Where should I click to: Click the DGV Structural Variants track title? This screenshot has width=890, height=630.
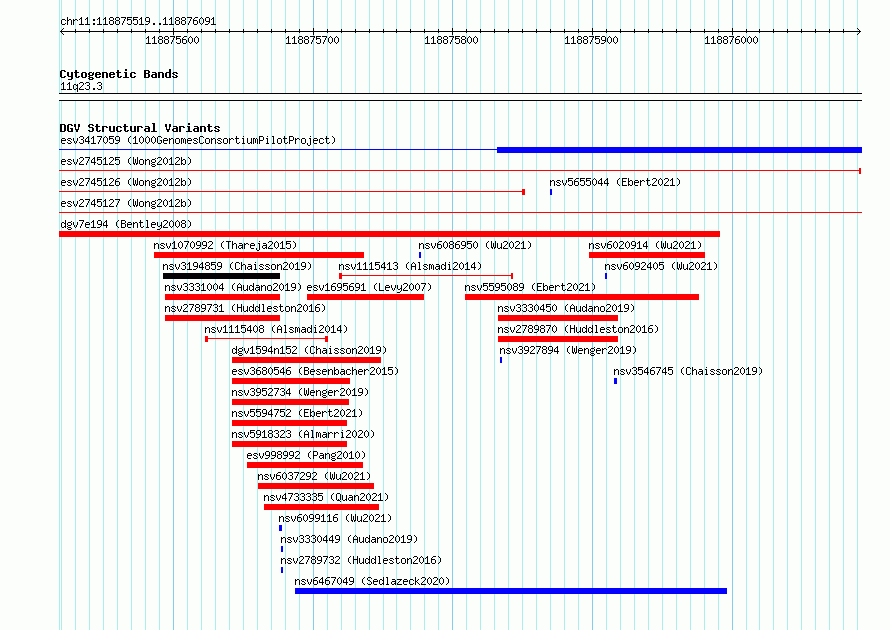140,128
